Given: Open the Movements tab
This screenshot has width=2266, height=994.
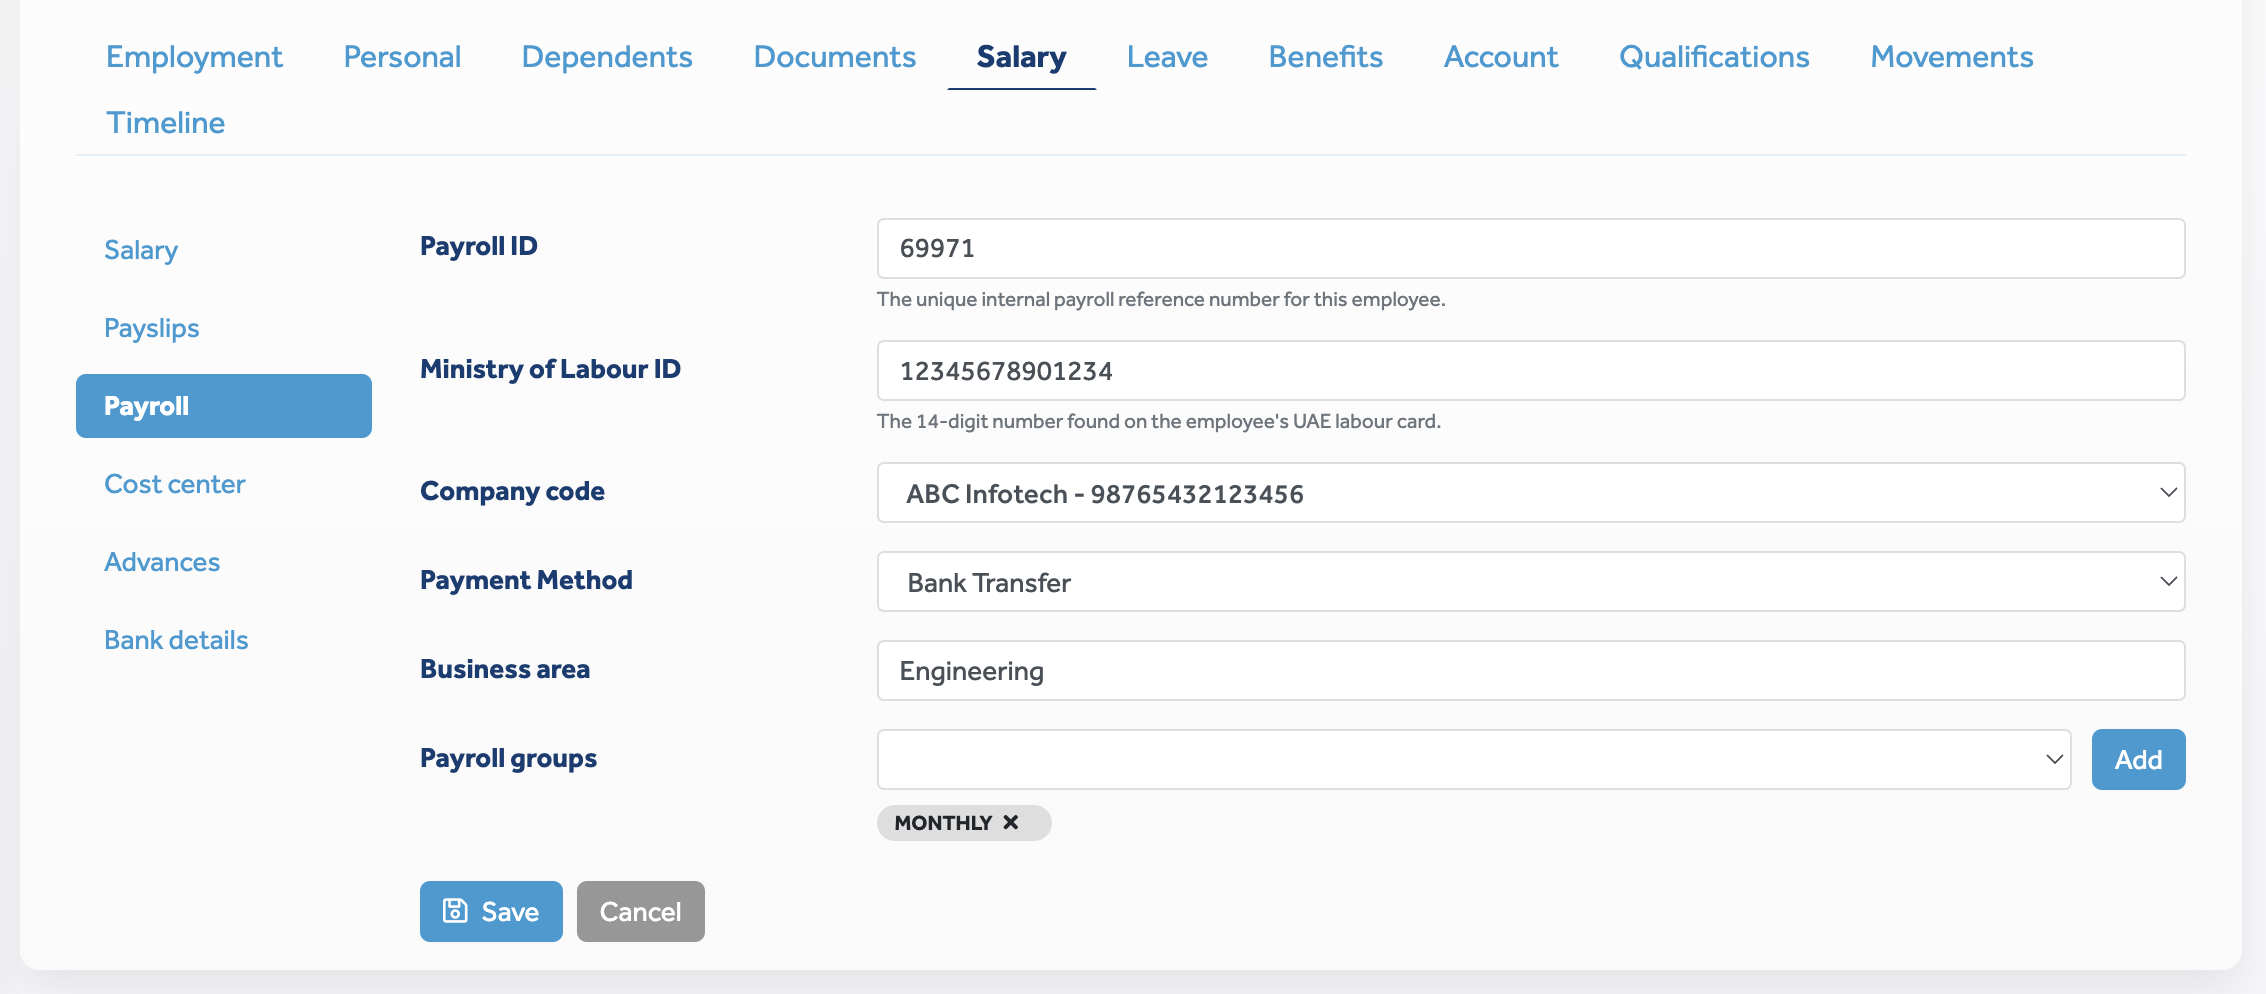Looking at the screenshot, I should [1951, 57].
